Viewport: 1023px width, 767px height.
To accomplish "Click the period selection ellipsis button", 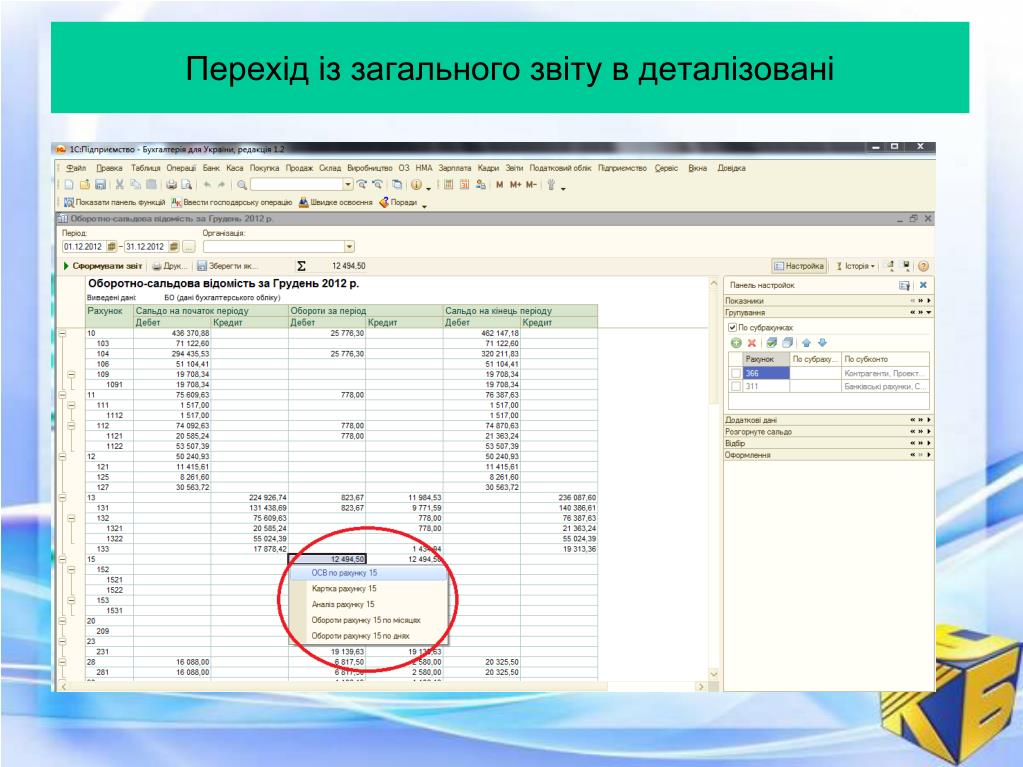I will pyautogui.click(x=189, y=247).
